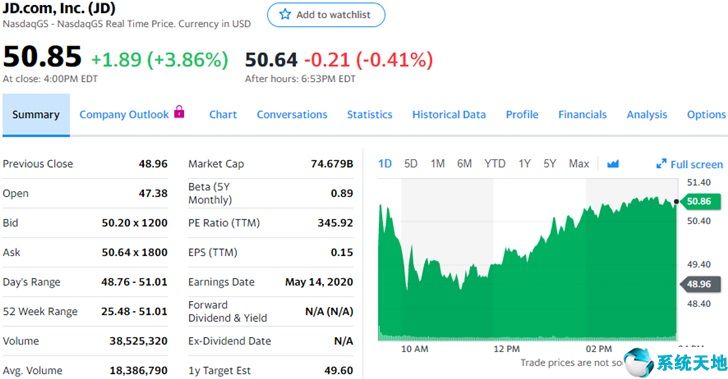The width and height of the screenshot is (728, 379).
Task: Open the Summary tab
Action: (x=36, y=115)
